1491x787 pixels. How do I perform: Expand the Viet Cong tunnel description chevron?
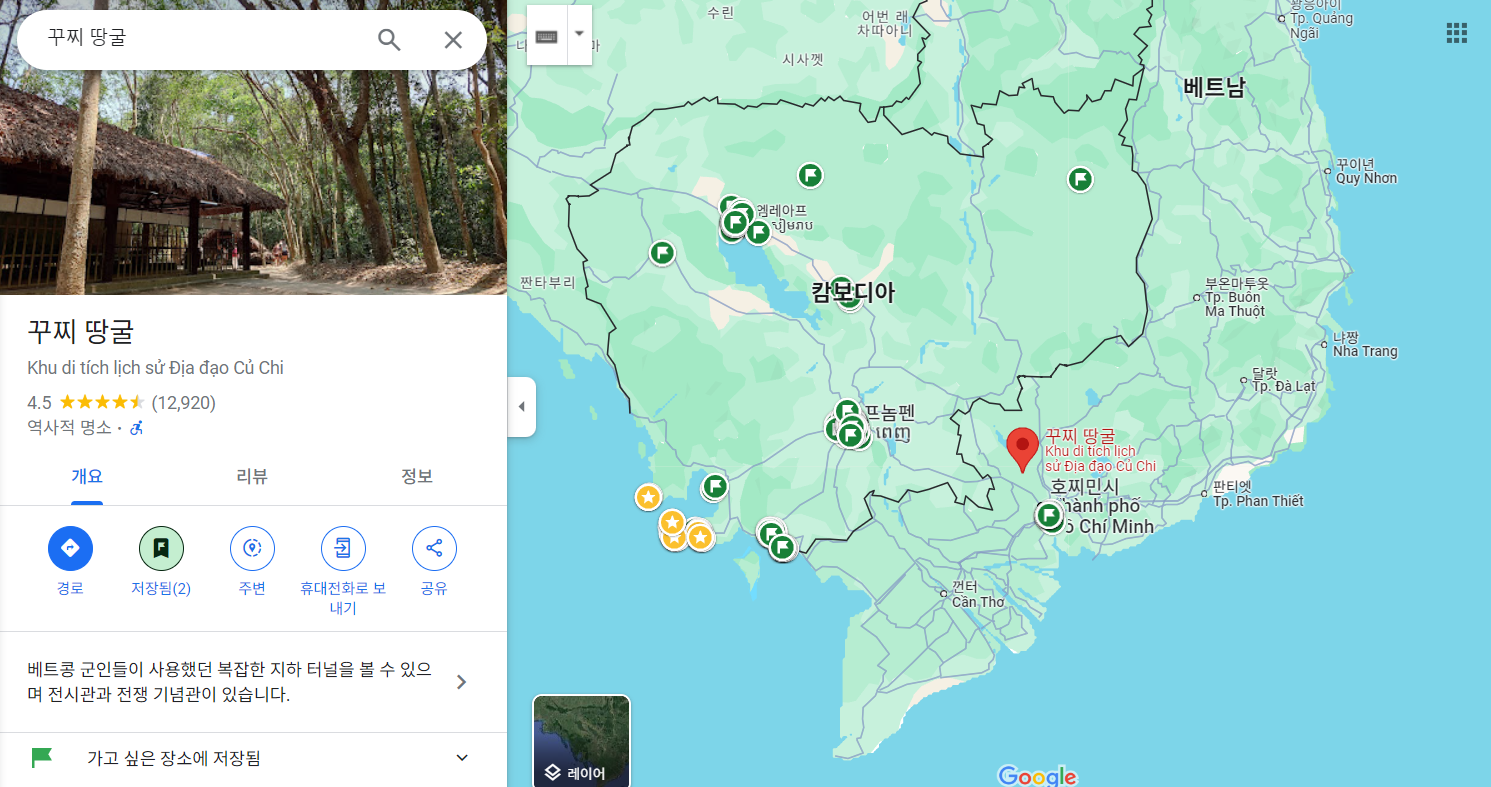461,682
